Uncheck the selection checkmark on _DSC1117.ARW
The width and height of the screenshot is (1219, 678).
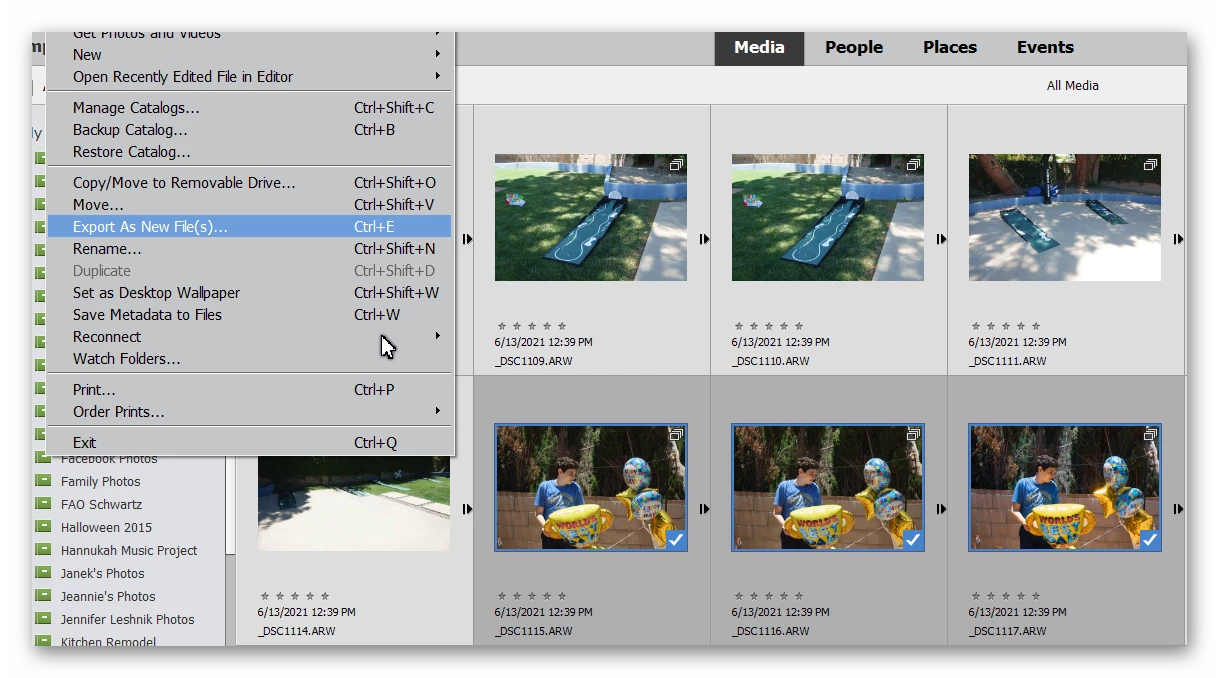[1150, 540]
